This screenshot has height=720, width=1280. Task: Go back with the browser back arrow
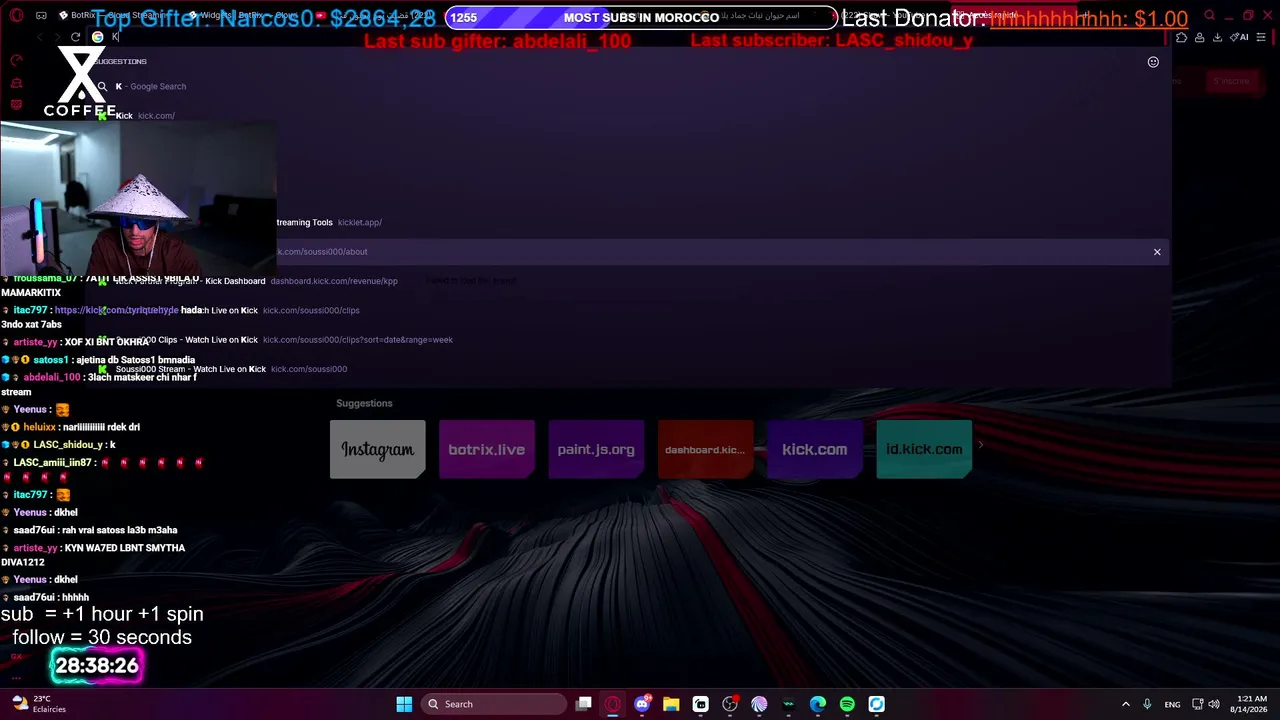coord(40,37)
